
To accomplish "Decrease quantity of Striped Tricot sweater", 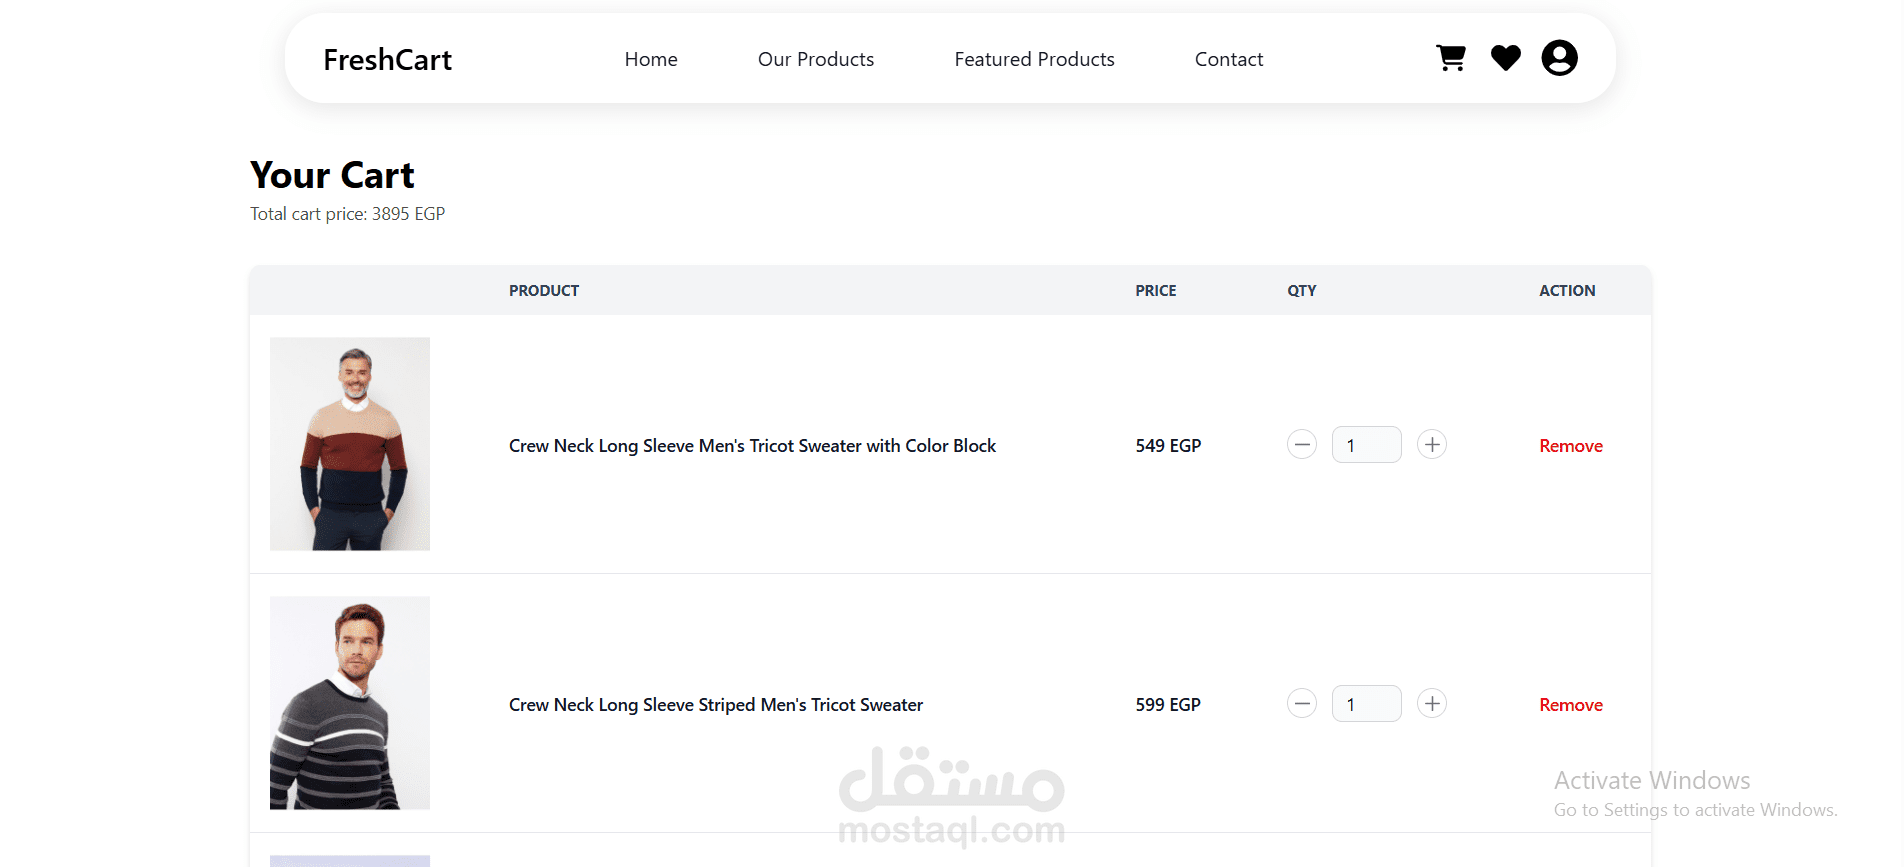I will pyautogui.click(x=1301, y=704).
